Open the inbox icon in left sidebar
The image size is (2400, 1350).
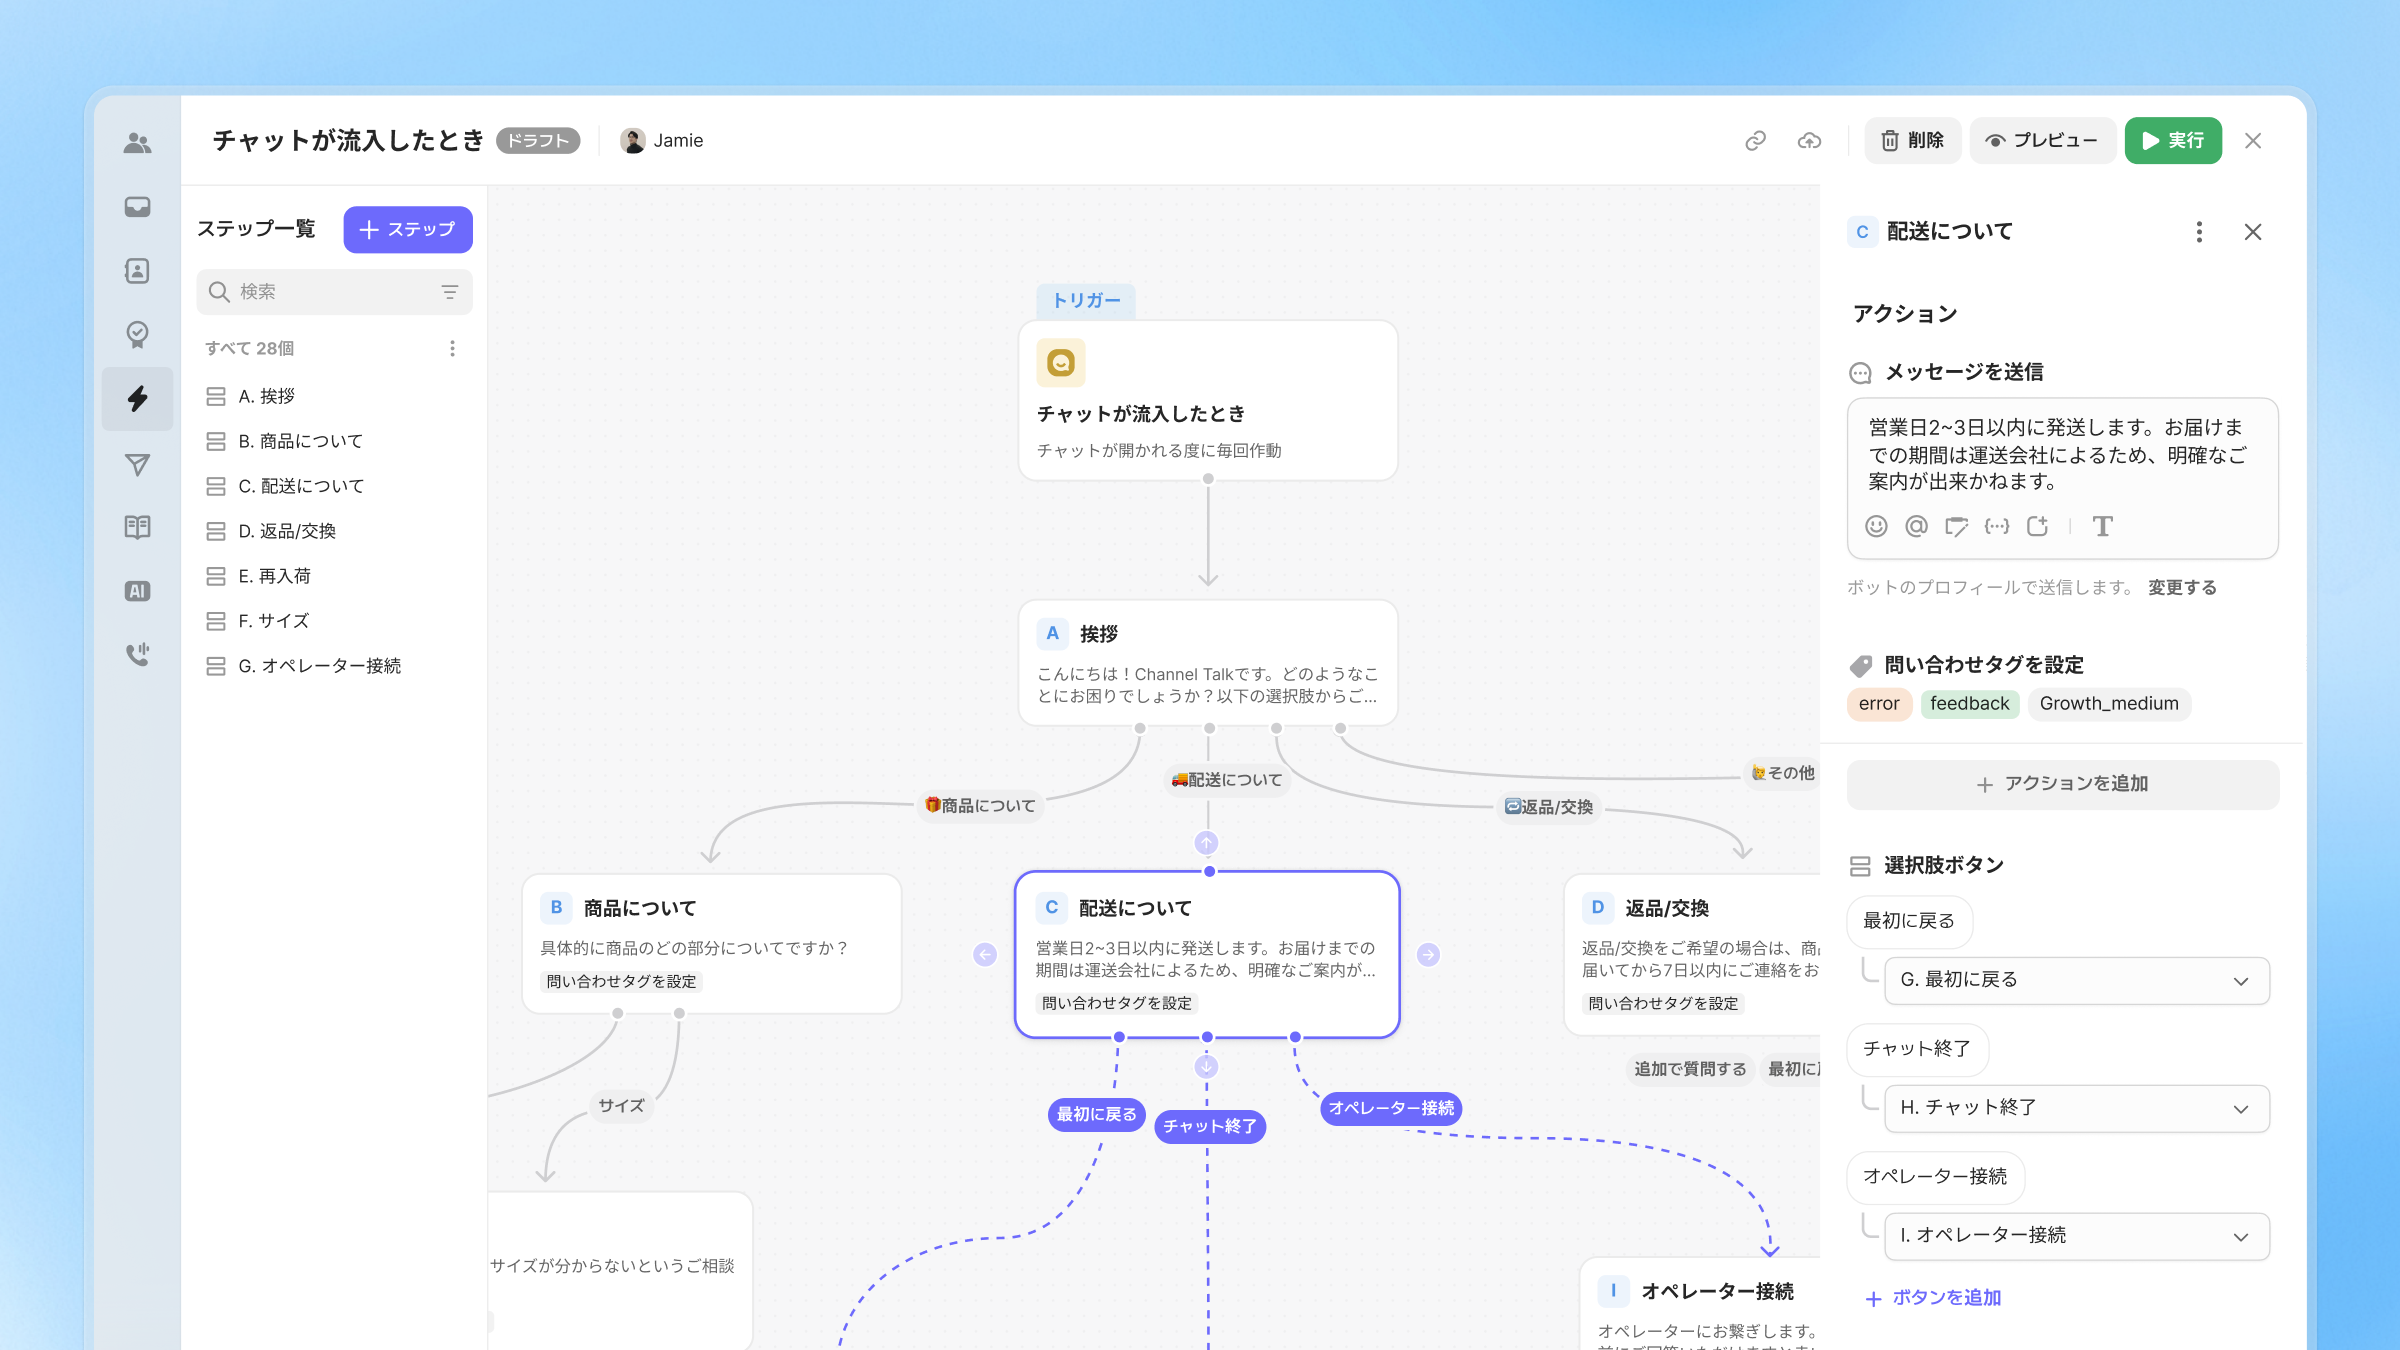pos(137,207)
